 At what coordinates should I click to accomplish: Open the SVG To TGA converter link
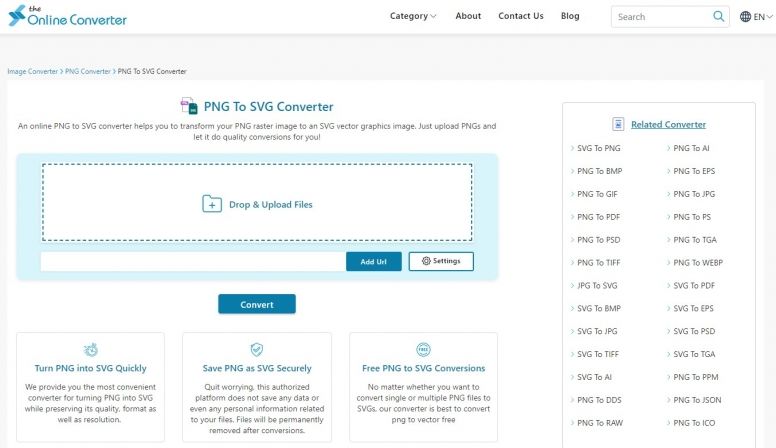694,354
